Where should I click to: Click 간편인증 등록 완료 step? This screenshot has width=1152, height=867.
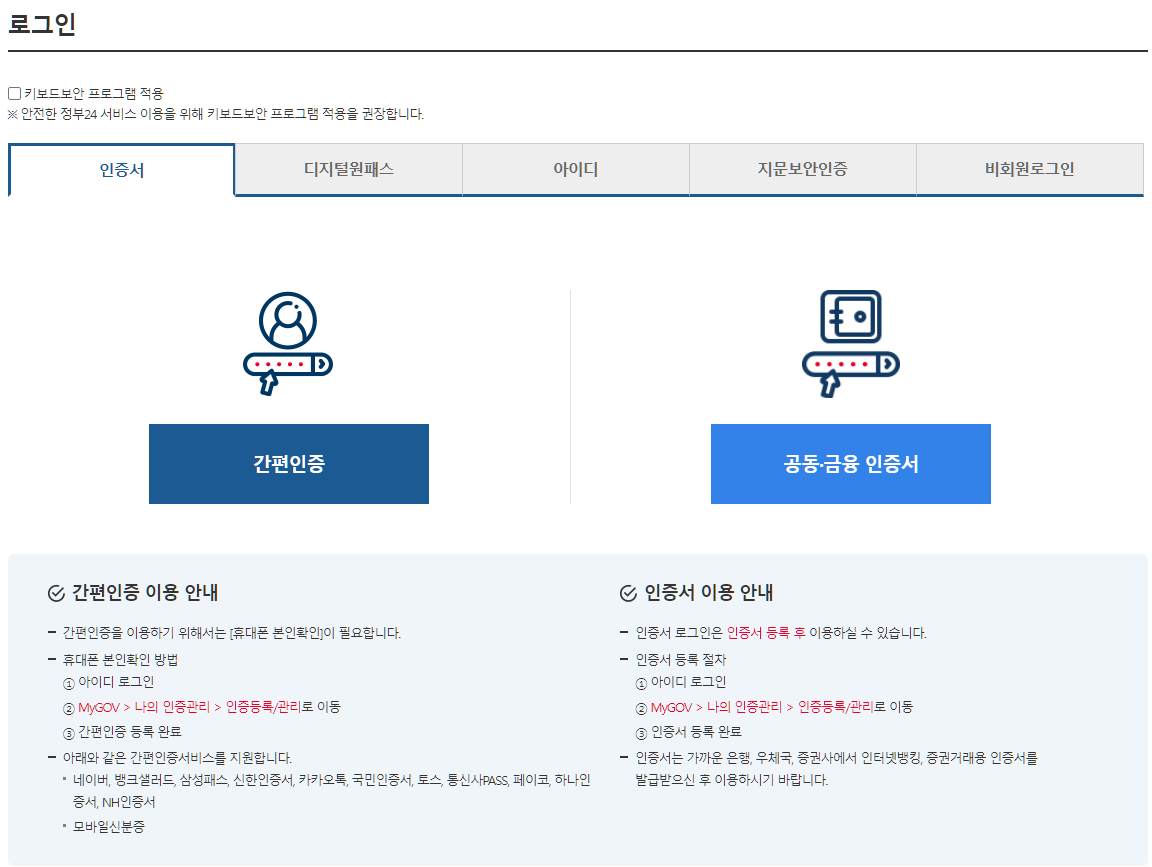[129, 732]
